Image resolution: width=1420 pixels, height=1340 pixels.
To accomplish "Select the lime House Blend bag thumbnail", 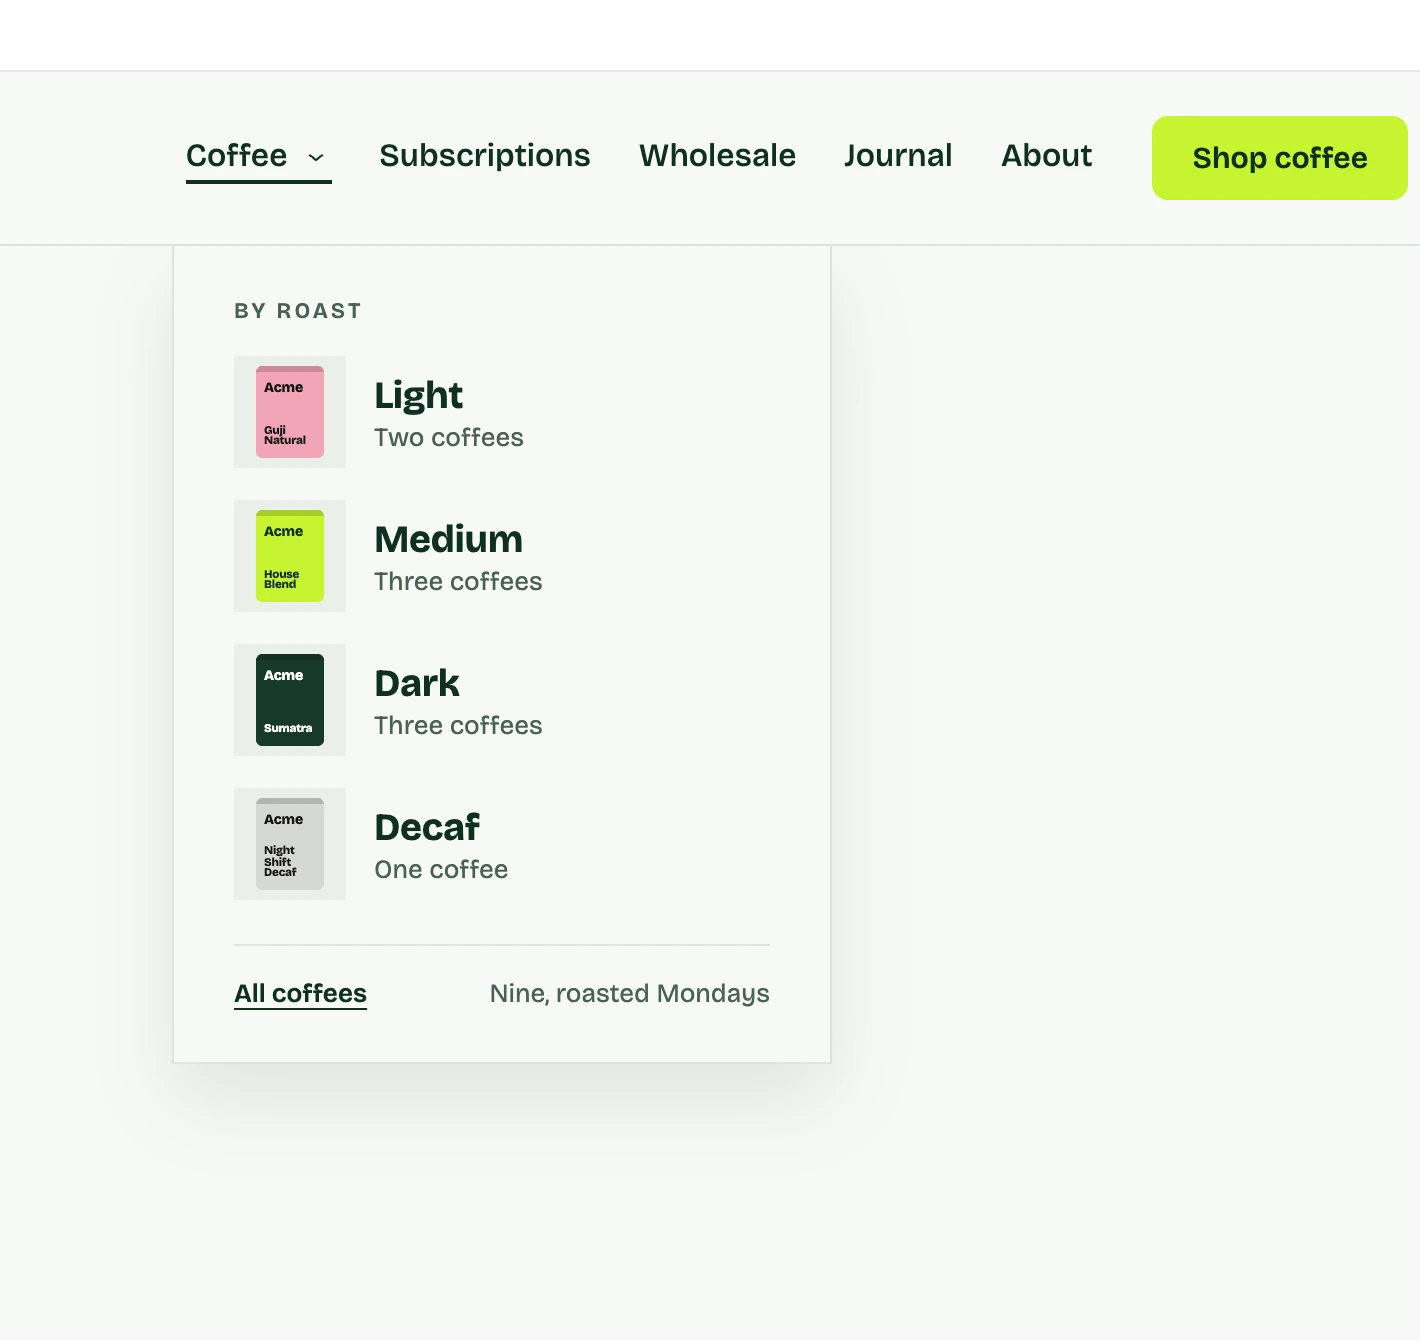I will click(x=290, y=556).
